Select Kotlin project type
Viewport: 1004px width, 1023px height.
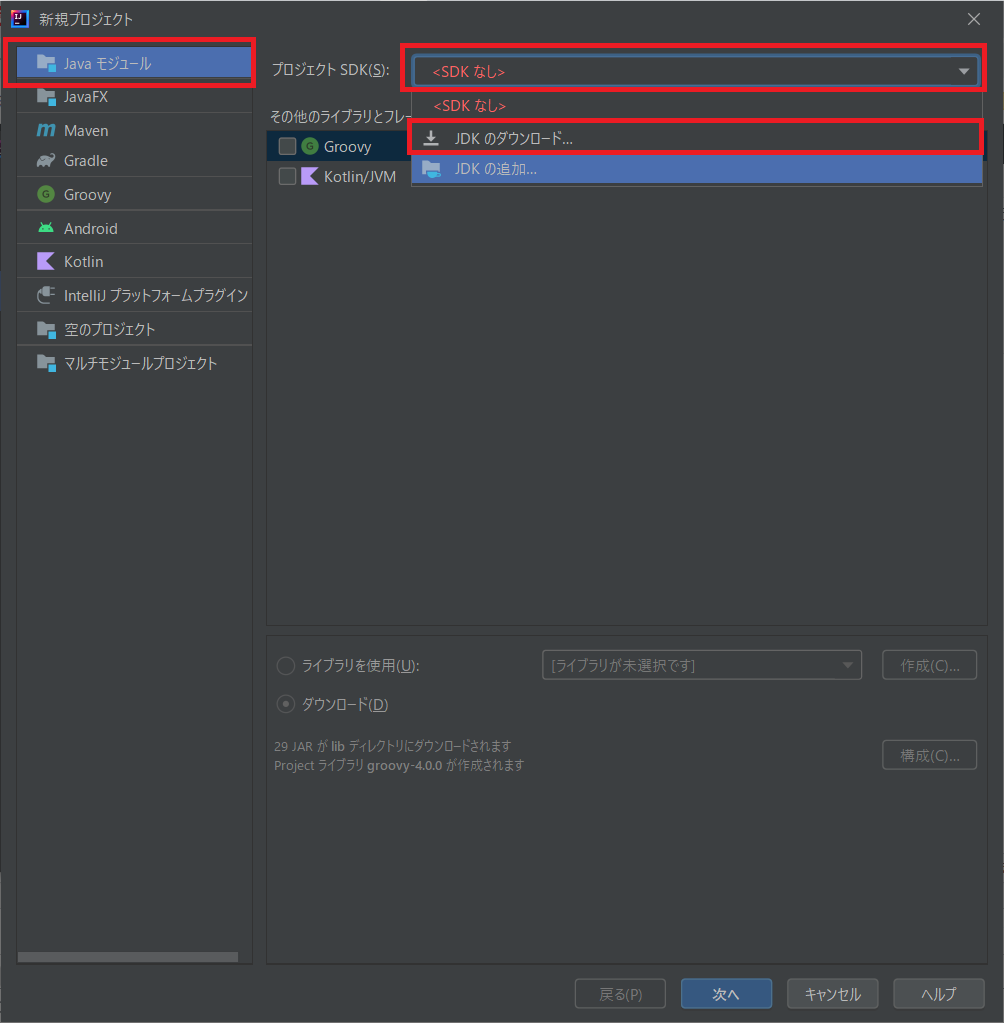(x=134, y=262)
